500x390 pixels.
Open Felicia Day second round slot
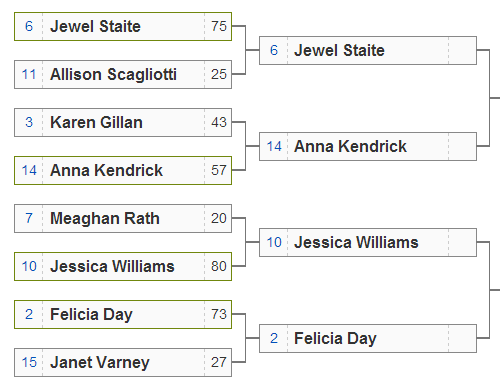[x=368, y=338]
